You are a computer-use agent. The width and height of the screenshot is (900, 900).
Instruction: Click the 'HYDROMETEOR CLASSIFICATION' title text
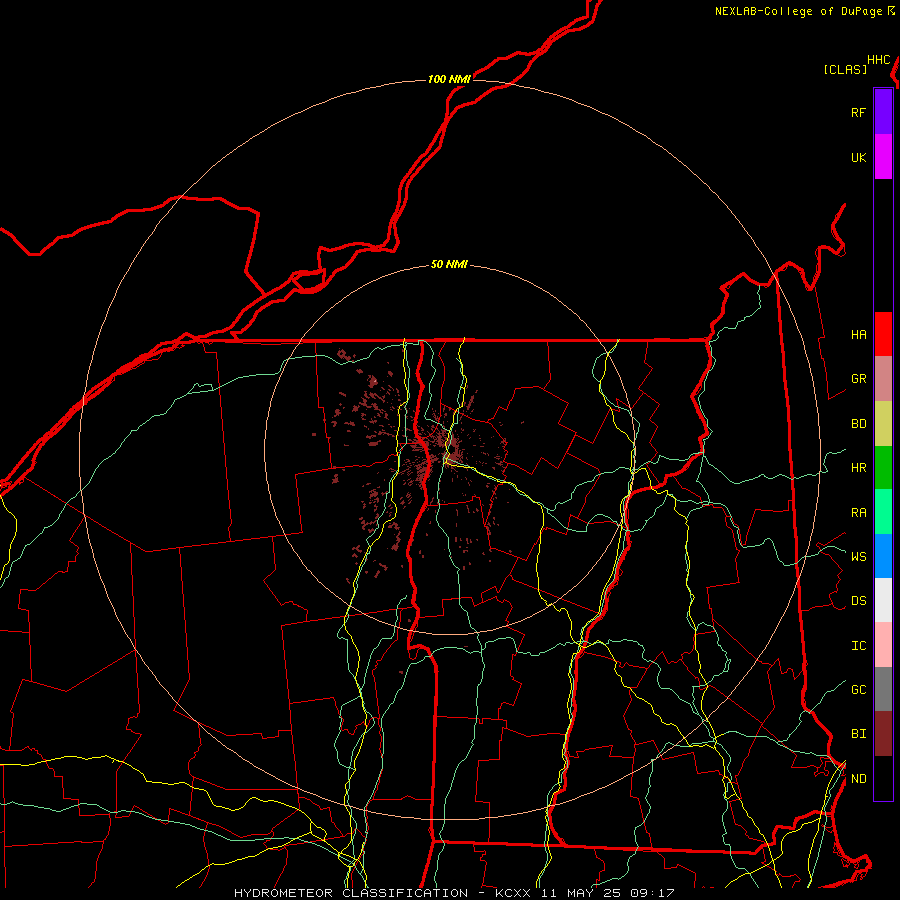click(350, 893)
